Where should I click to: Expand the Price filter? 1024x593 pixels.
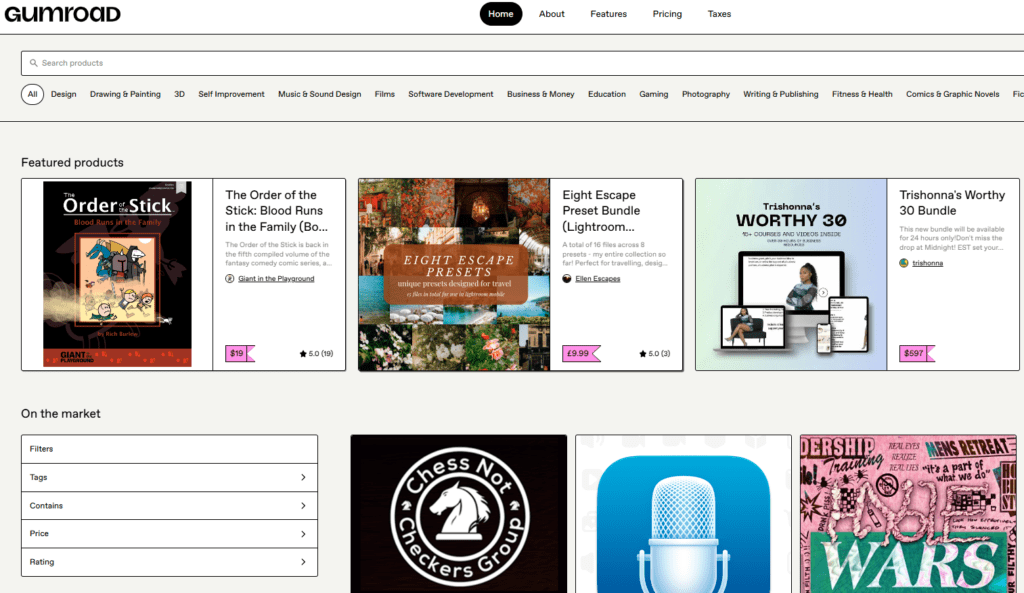(x=169, y=534)
